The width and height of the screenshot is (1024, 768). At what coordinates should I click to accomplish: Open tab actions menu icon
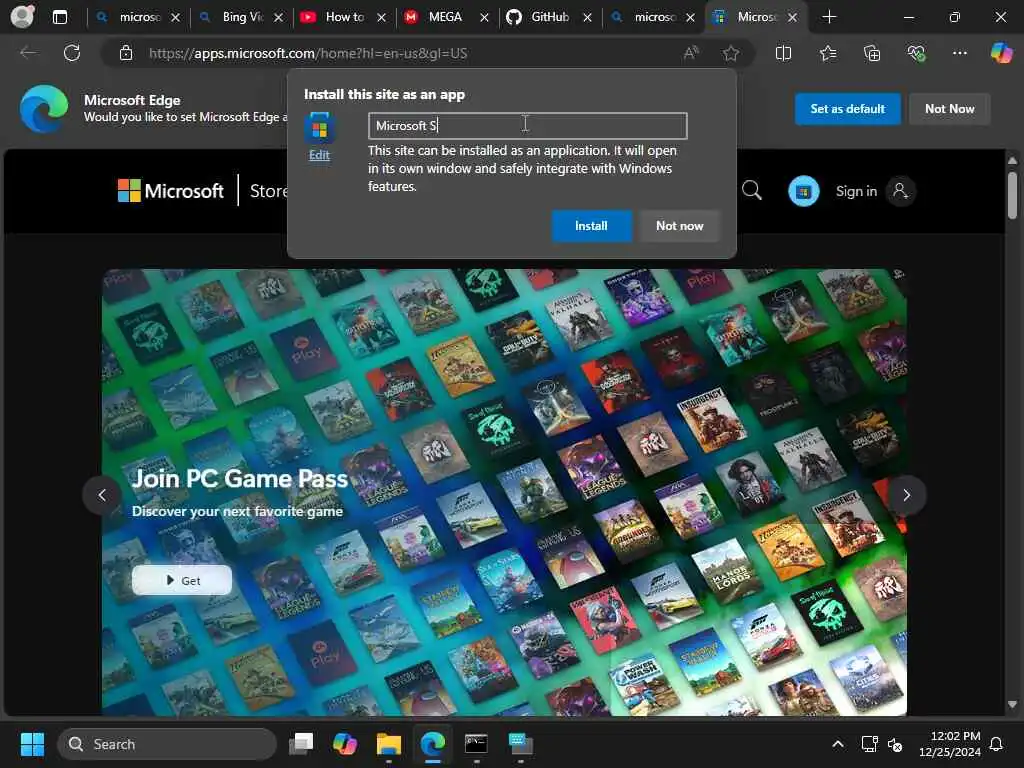tap(59, 17)
